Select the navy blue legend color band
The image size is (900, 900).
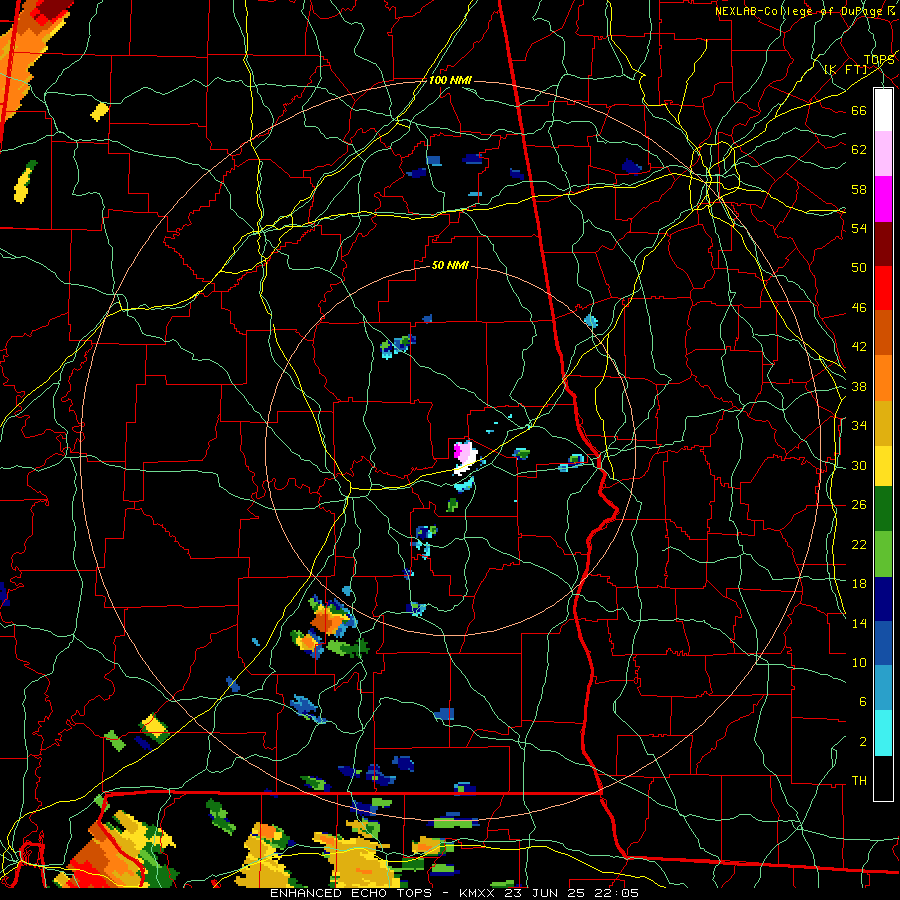pos(883,599)
